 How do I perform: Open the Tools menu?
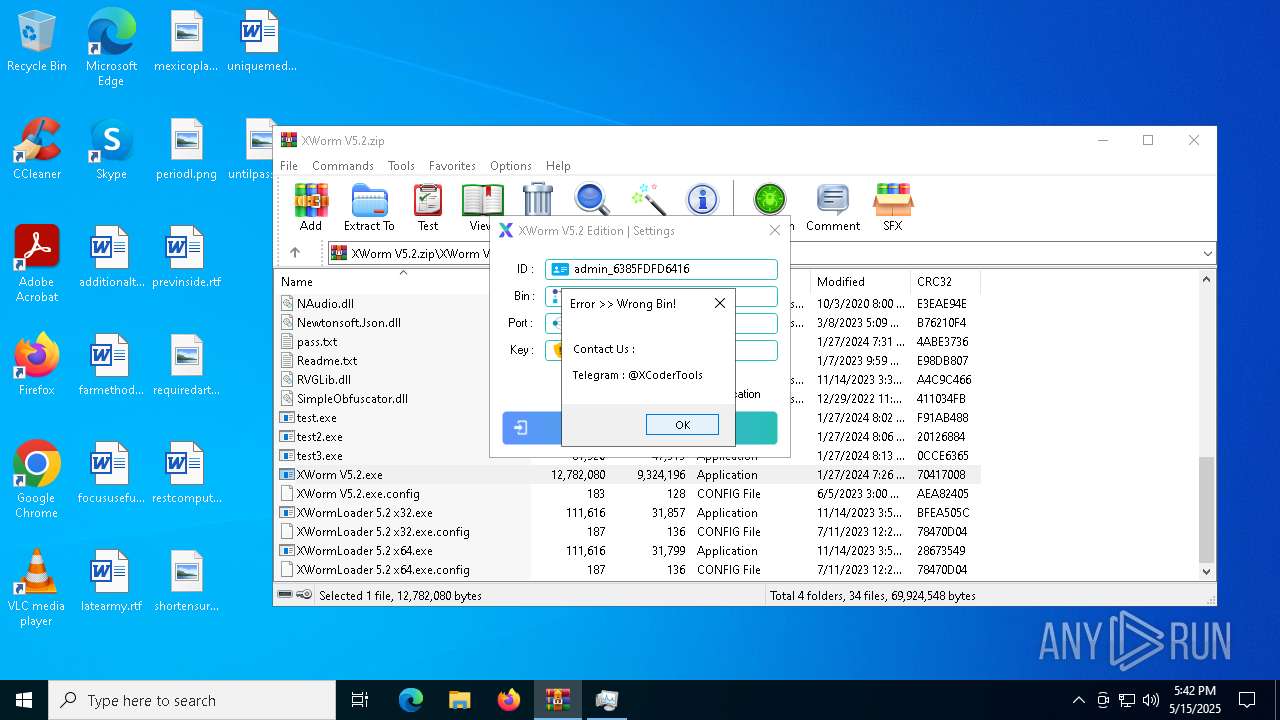click(401, 166)
